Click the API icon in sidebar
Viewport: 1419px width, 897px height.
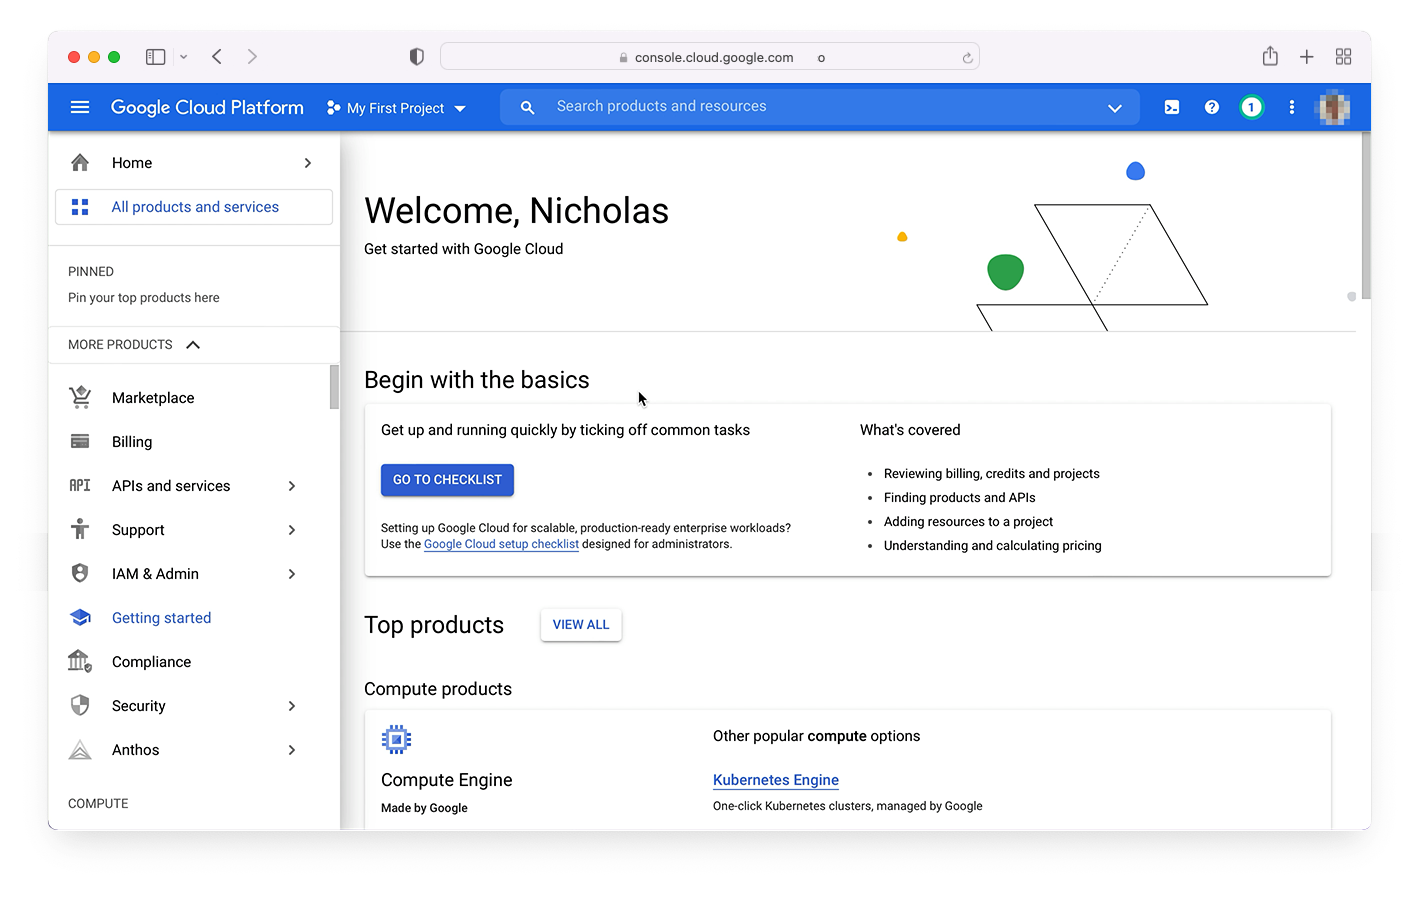(x=80, y=485)
